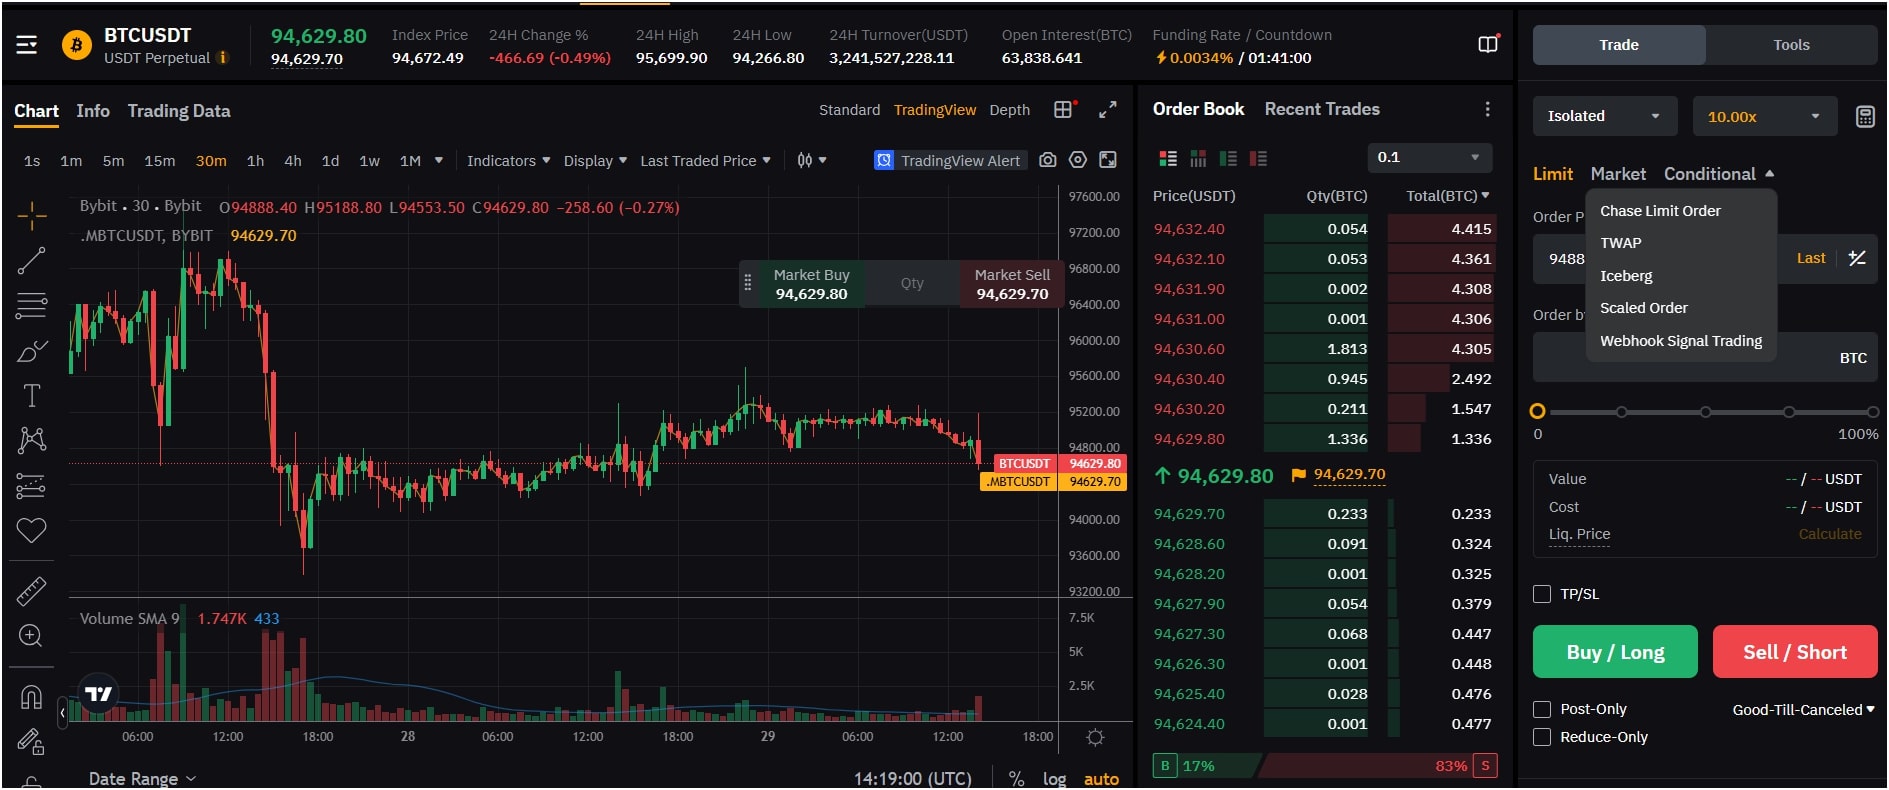Viewport: 1889px width, 790px height.
Task: Click the Bitcoin coin logo
Action: [77, 45]
